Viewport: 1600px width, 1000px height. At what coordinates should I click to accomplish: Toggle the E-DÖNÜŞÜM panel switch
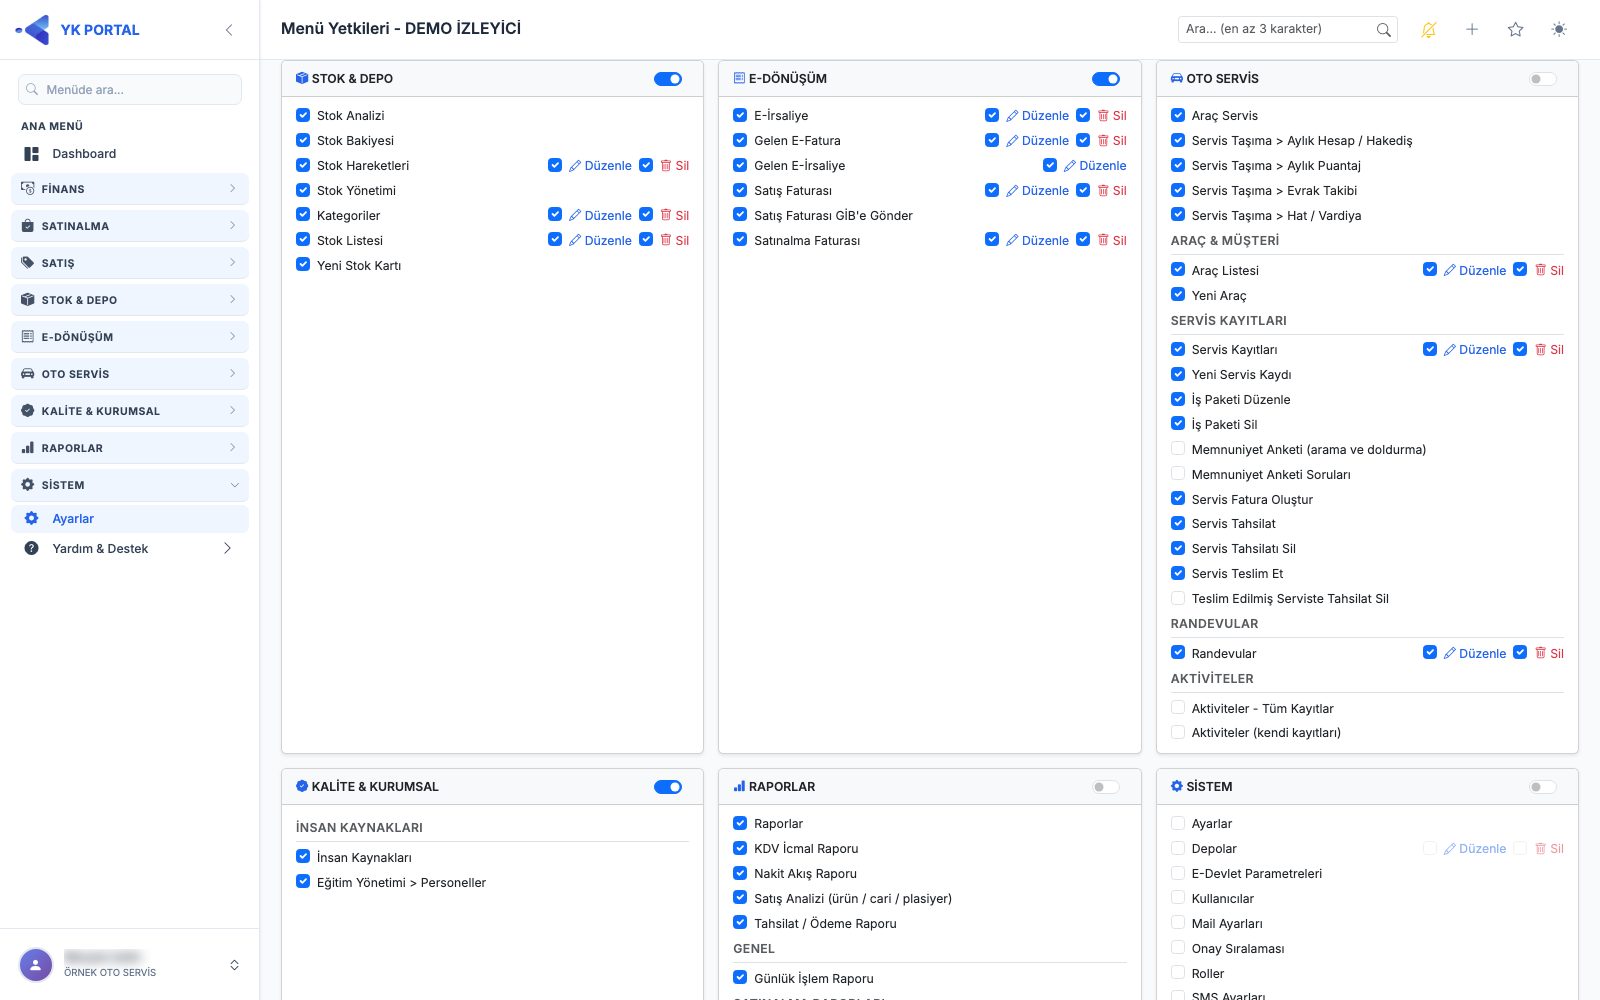tap(1106, 79)
